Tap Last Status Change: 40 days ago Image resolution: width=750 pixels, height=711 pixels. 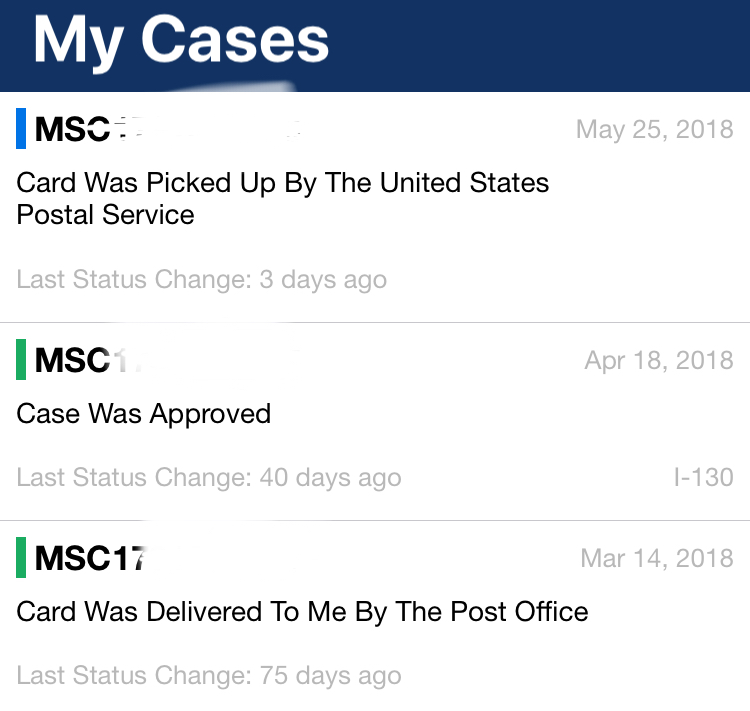[x=209, y=478]
